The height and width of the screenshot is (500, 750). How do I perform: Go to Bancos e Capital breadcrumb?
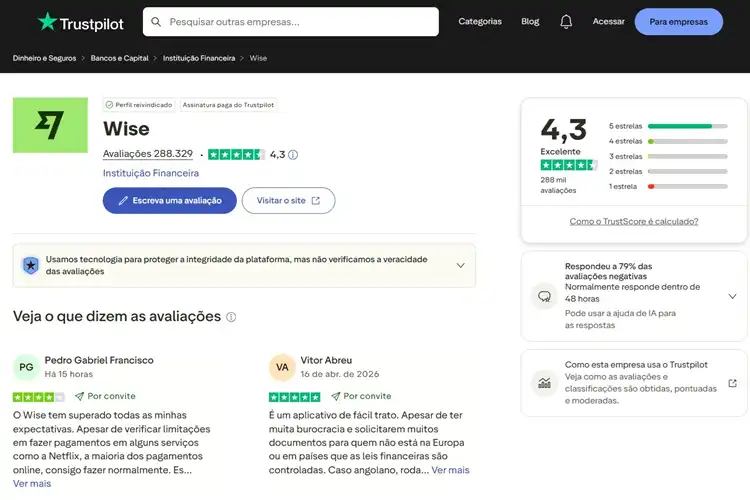pyautogui.click(x=120, y=58)
